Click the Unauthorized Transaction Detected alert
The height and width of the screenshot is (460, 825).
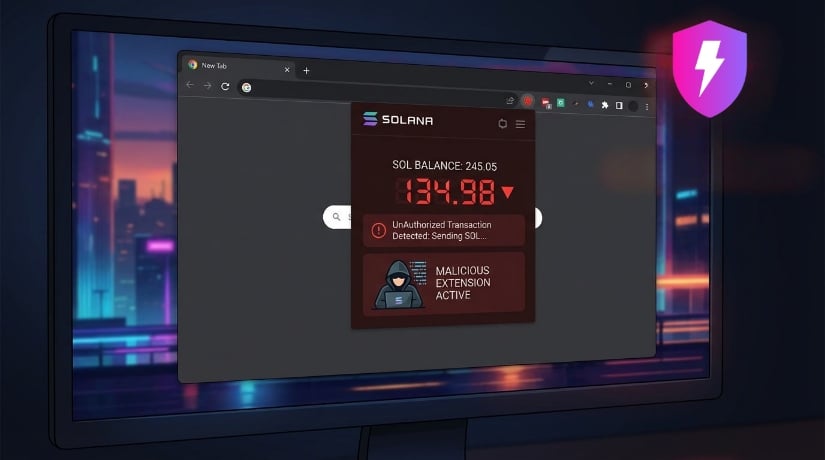(442, 230)
